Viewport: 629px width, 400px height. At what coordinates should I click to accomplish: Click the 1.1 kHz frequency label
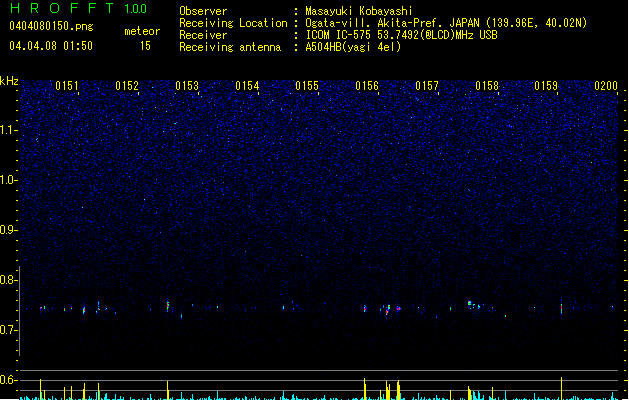coord(8,130)
